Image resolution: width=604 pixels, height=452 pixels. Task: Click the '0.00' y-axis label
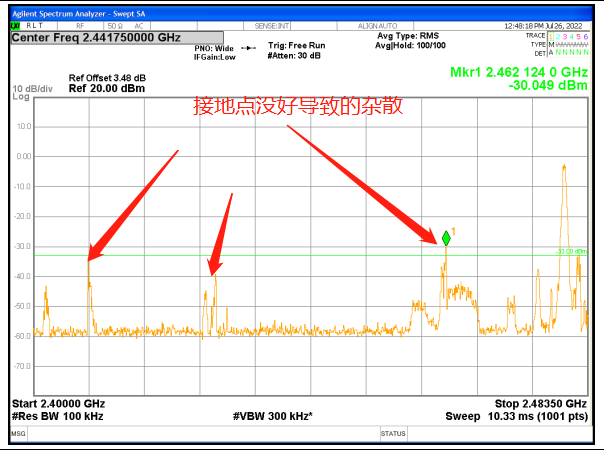24,156
